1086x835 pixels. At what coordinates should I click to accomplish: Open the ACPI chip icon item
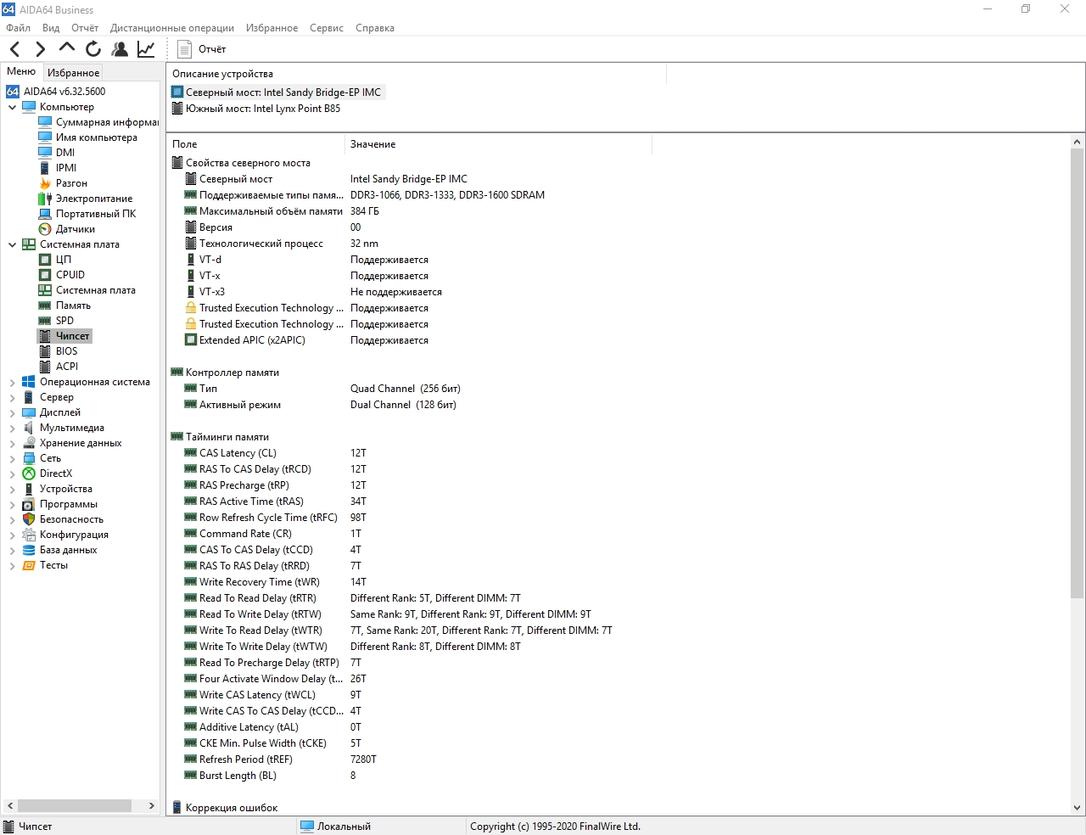pos(45,366)
